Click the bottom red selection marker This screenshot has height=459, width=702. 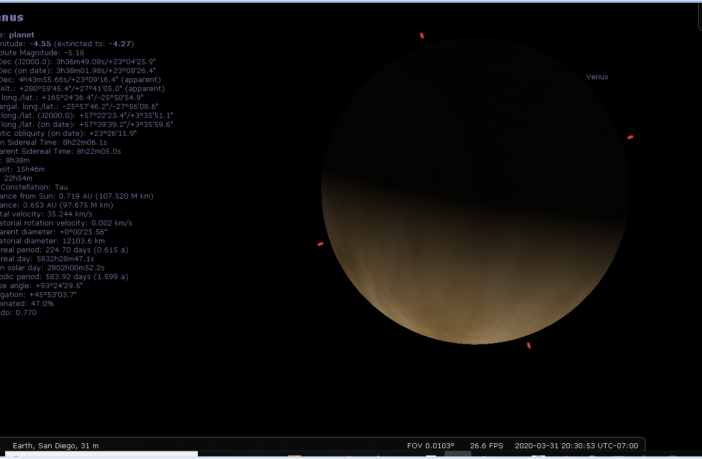point(528,345)
